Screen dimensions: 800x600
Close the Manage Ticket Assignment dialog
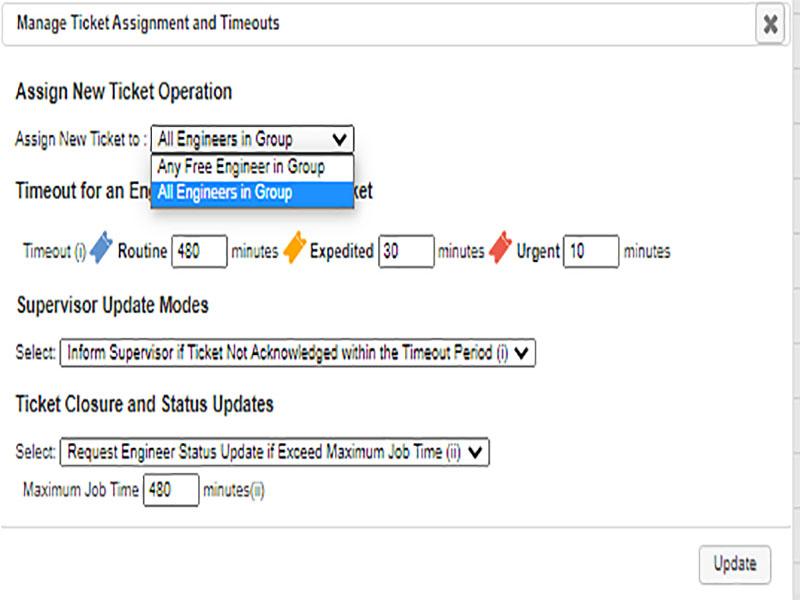click(x=770, y=25)
